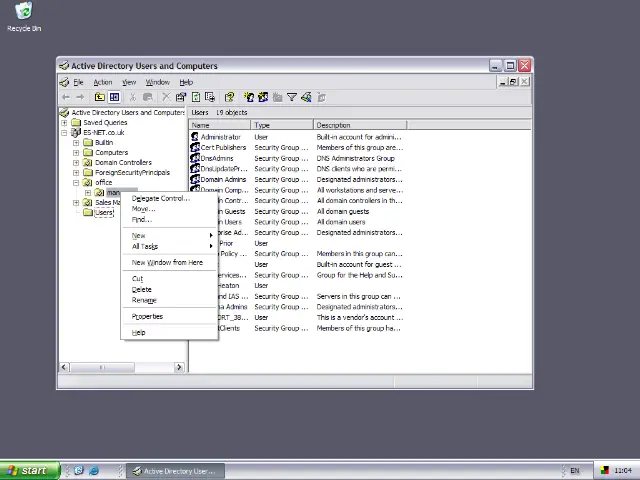Click the Forward arrow in toolbar
Screen dimensions: 640x480
point(80,97)
